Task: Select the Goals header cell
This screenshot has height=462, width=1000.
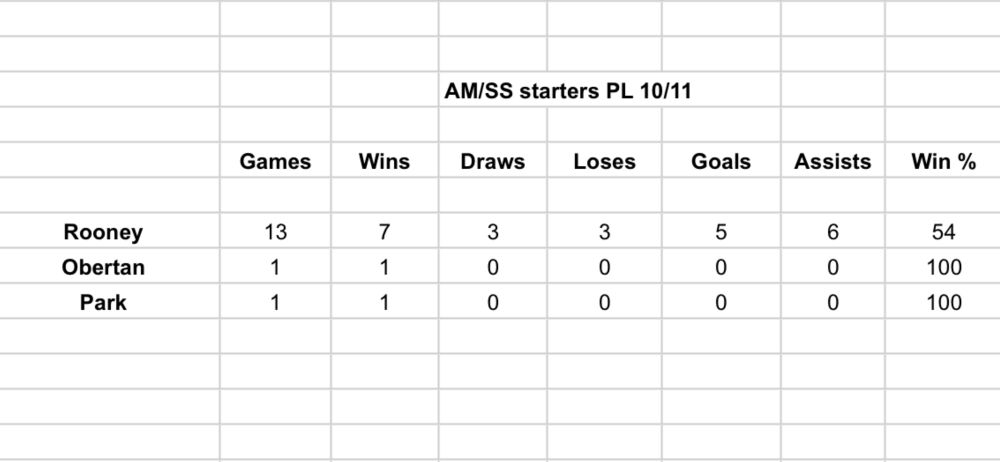Action: pos(721,160)
